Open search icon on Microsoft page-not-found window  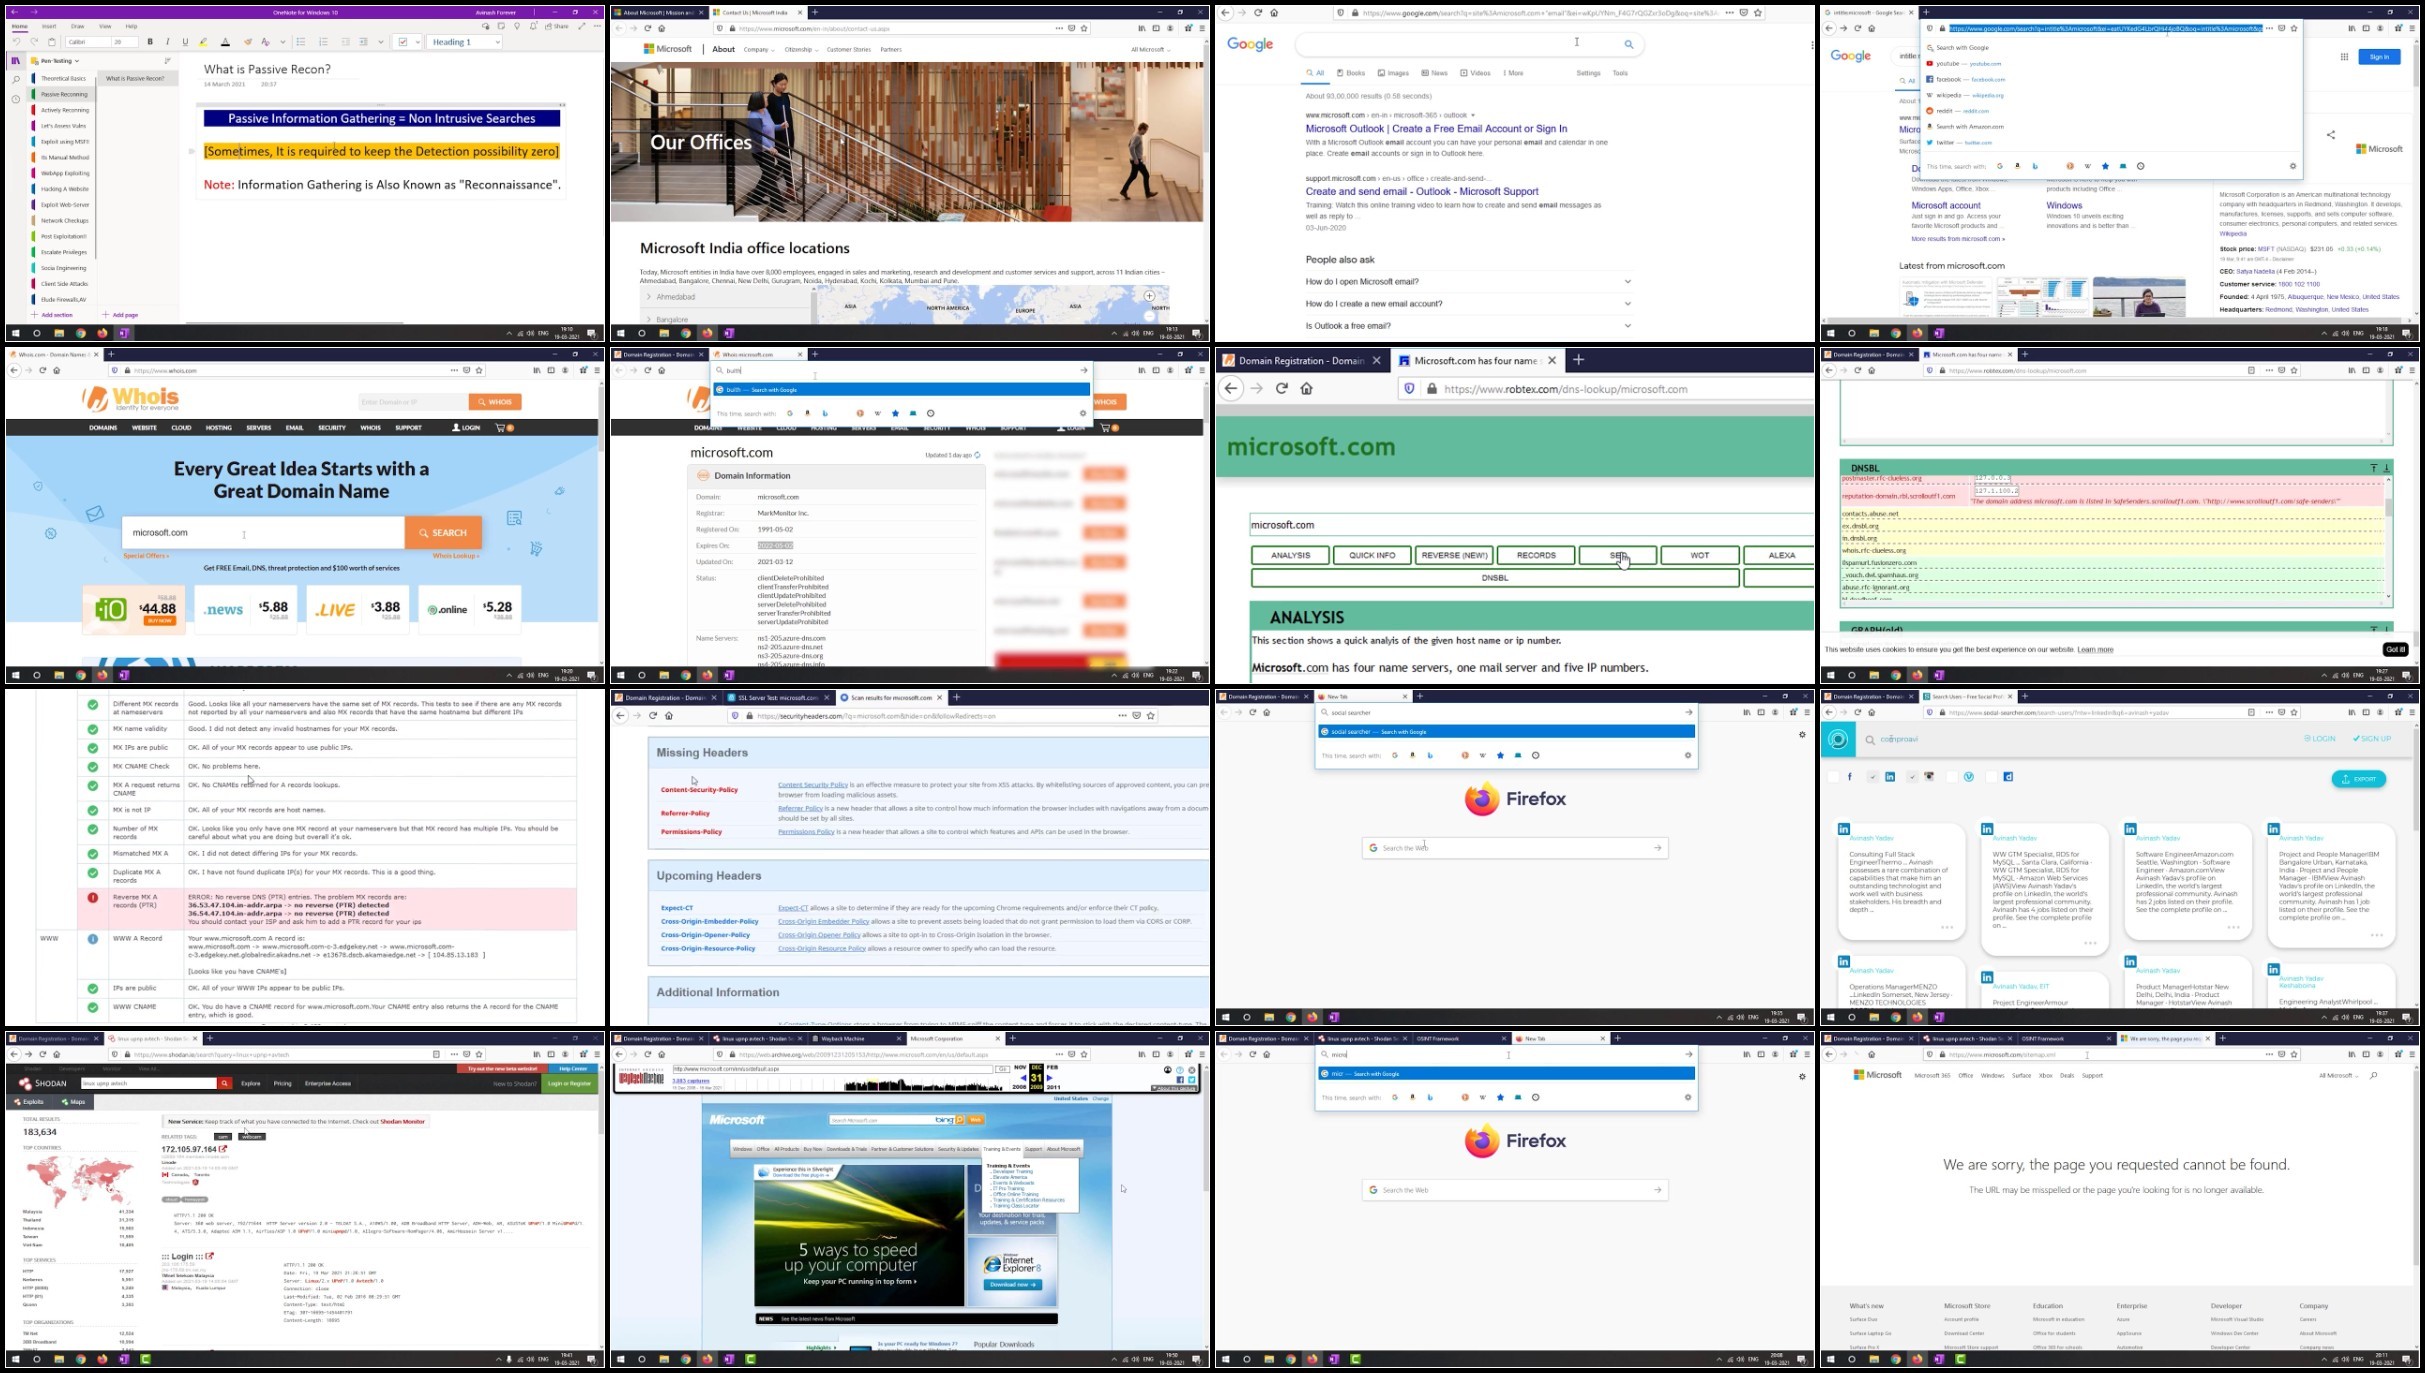pos(2373,1075)
